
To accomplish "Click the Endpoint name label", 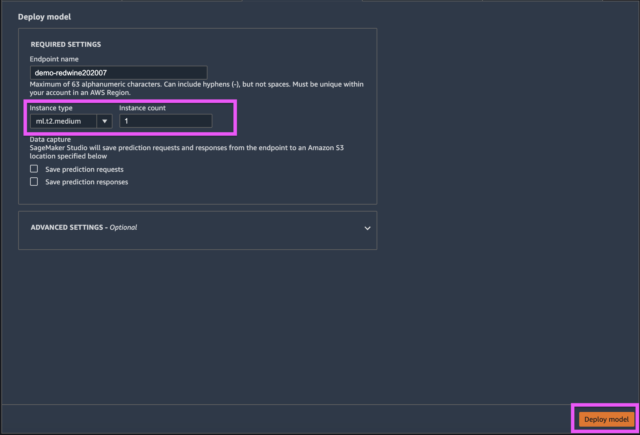I will [x=54, y=59].
